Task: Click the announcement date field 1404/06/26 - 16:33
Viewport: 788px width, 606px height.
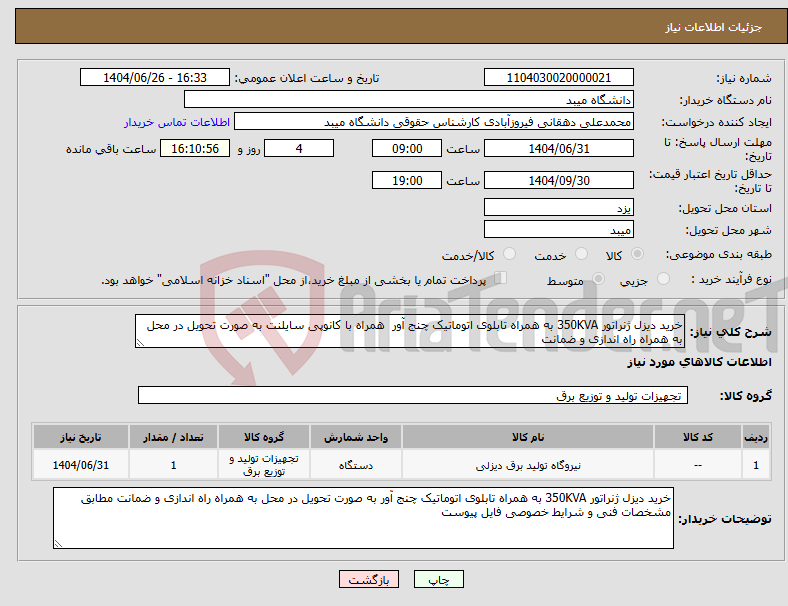Action: 155,77
